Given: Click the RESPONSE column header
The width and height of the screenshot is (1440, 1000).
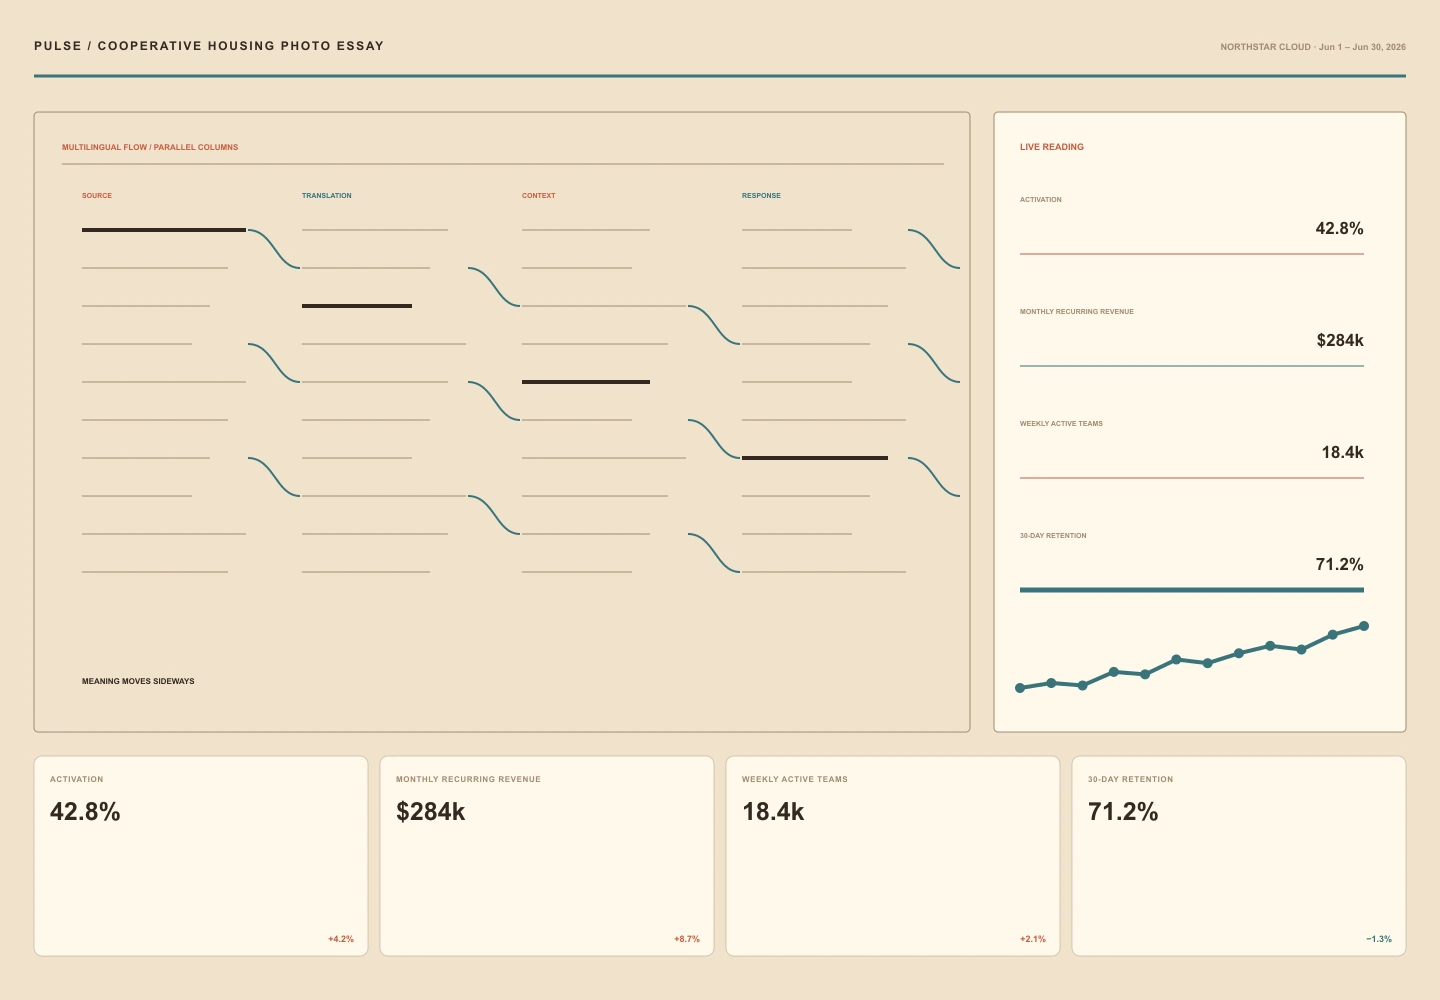Looking at the screenshot, I should (761, 196).
